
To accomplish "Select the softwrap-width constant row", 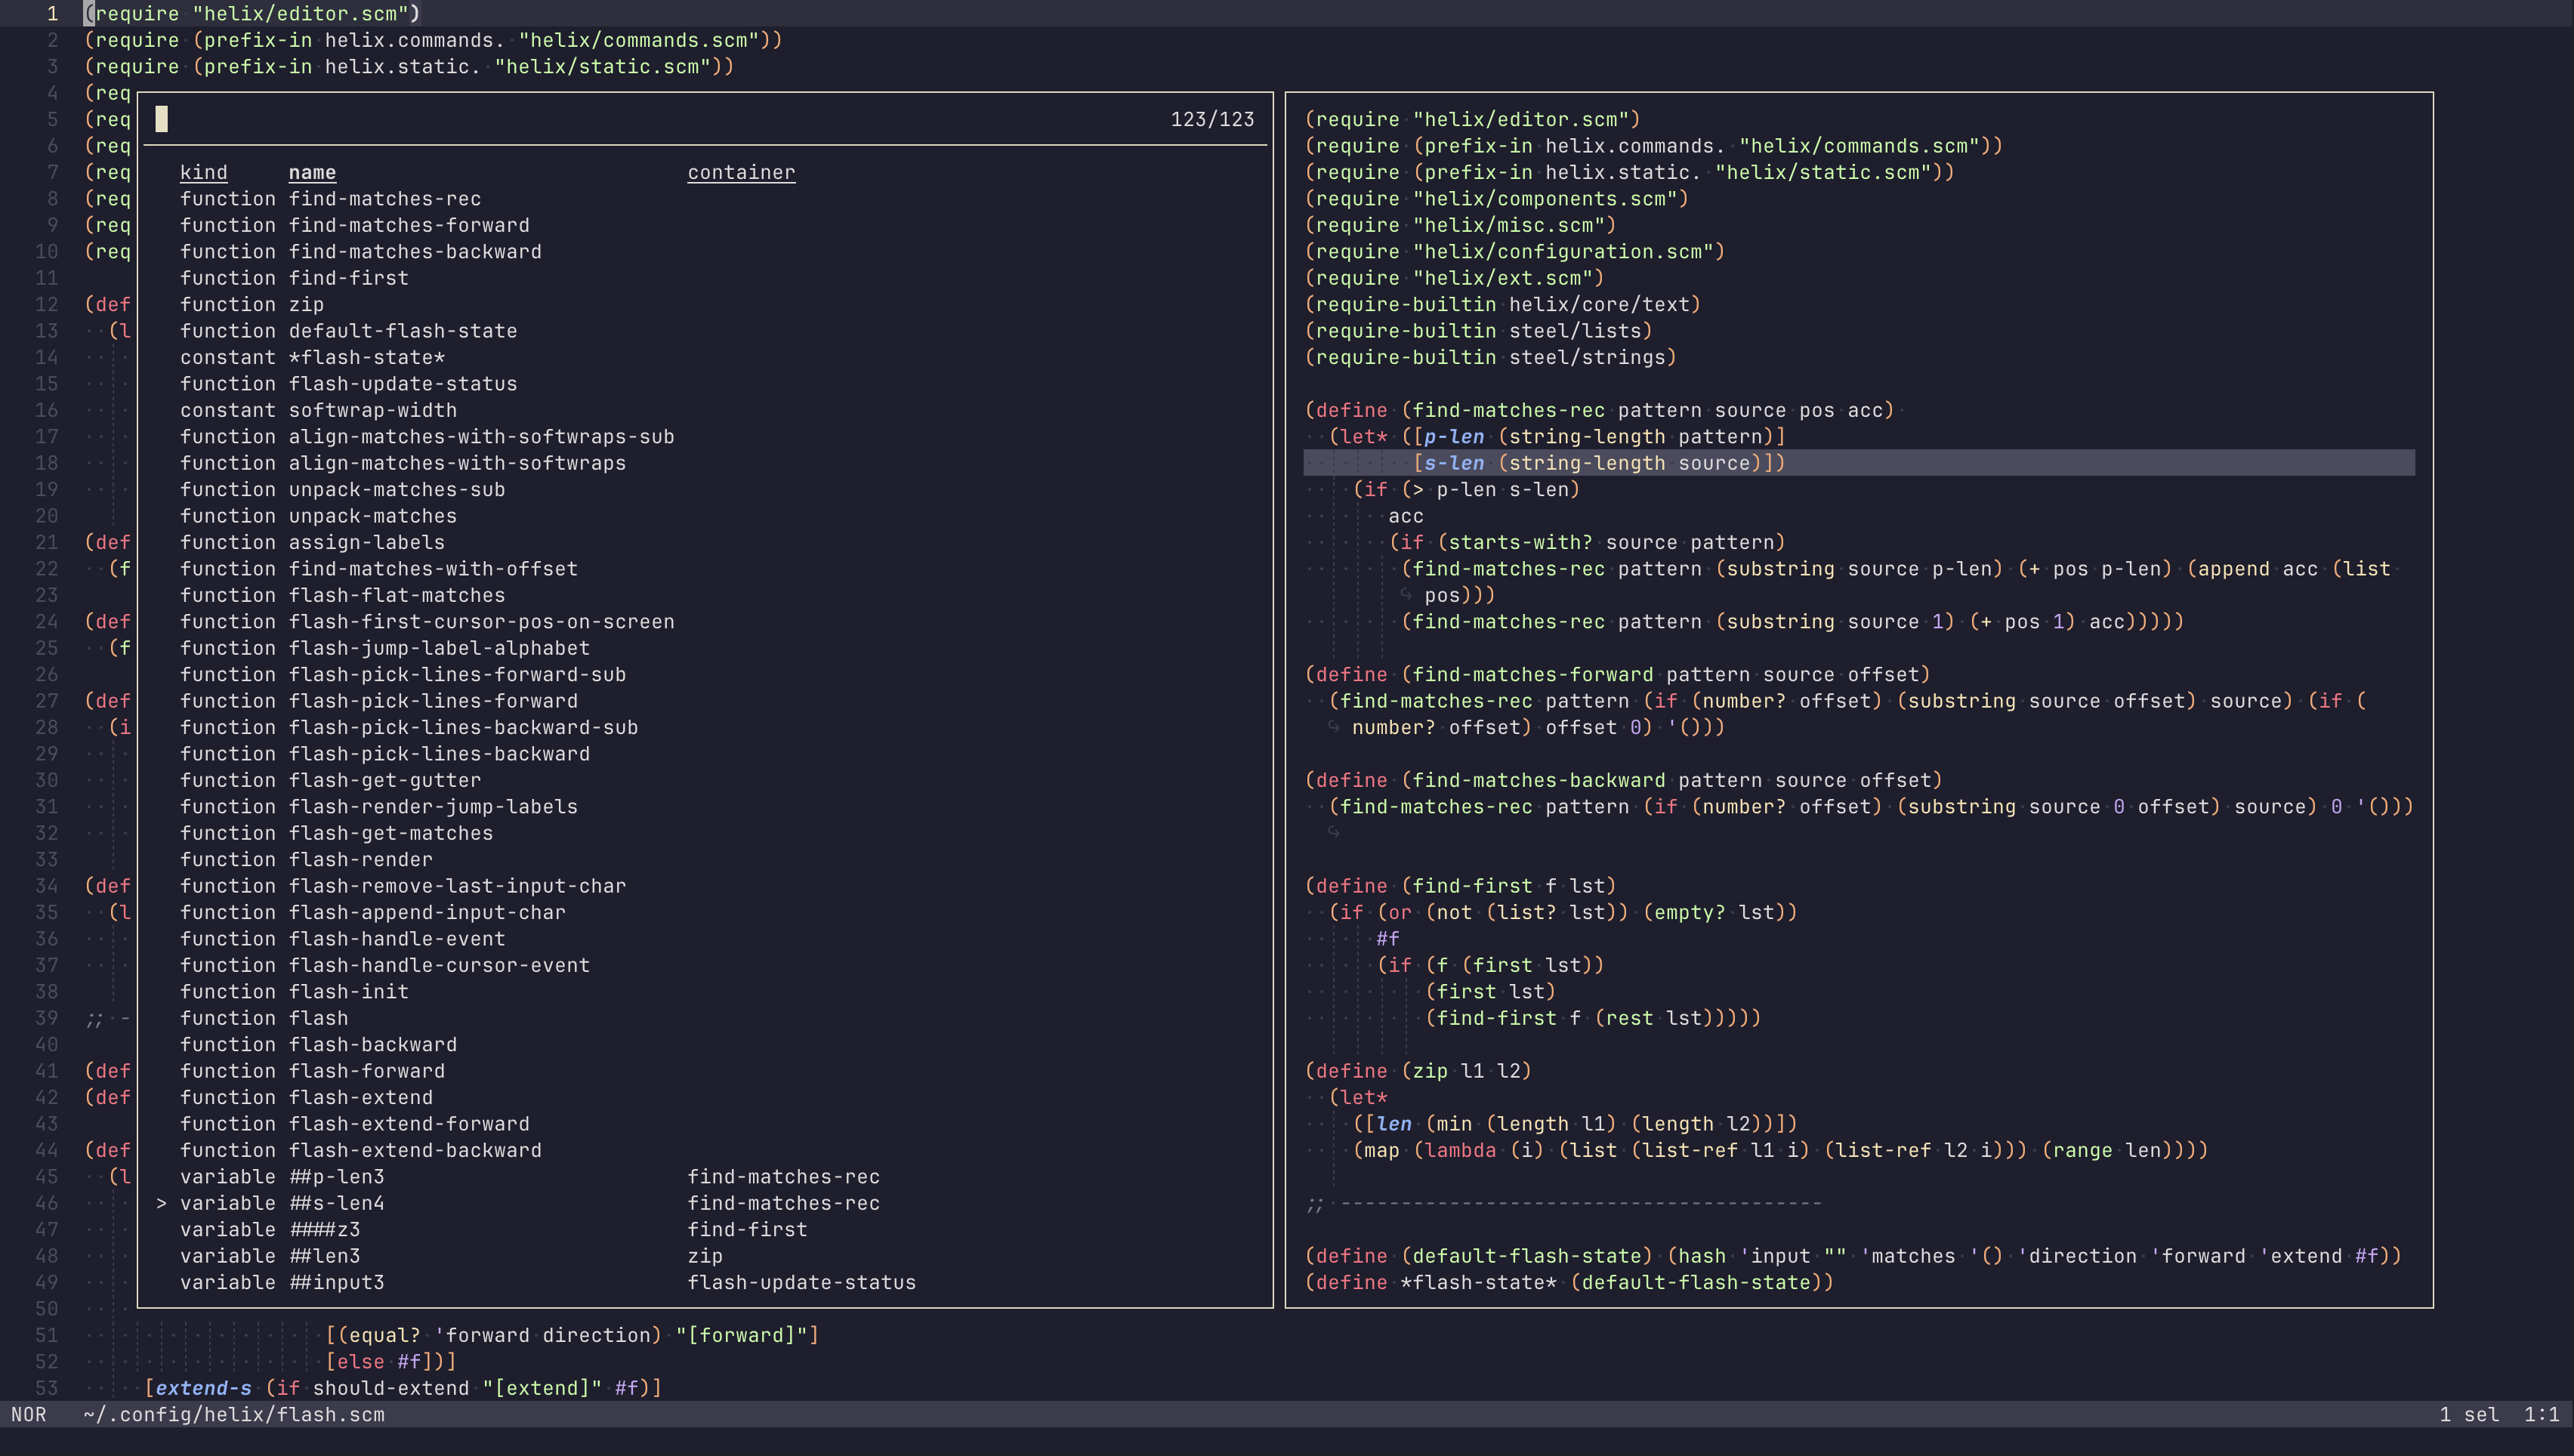I will point(372,410).
